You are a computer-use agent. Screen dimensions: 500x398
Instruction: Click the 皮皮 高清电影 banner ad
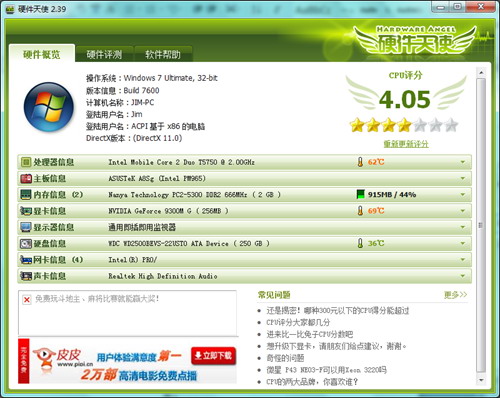click(127, 361)
